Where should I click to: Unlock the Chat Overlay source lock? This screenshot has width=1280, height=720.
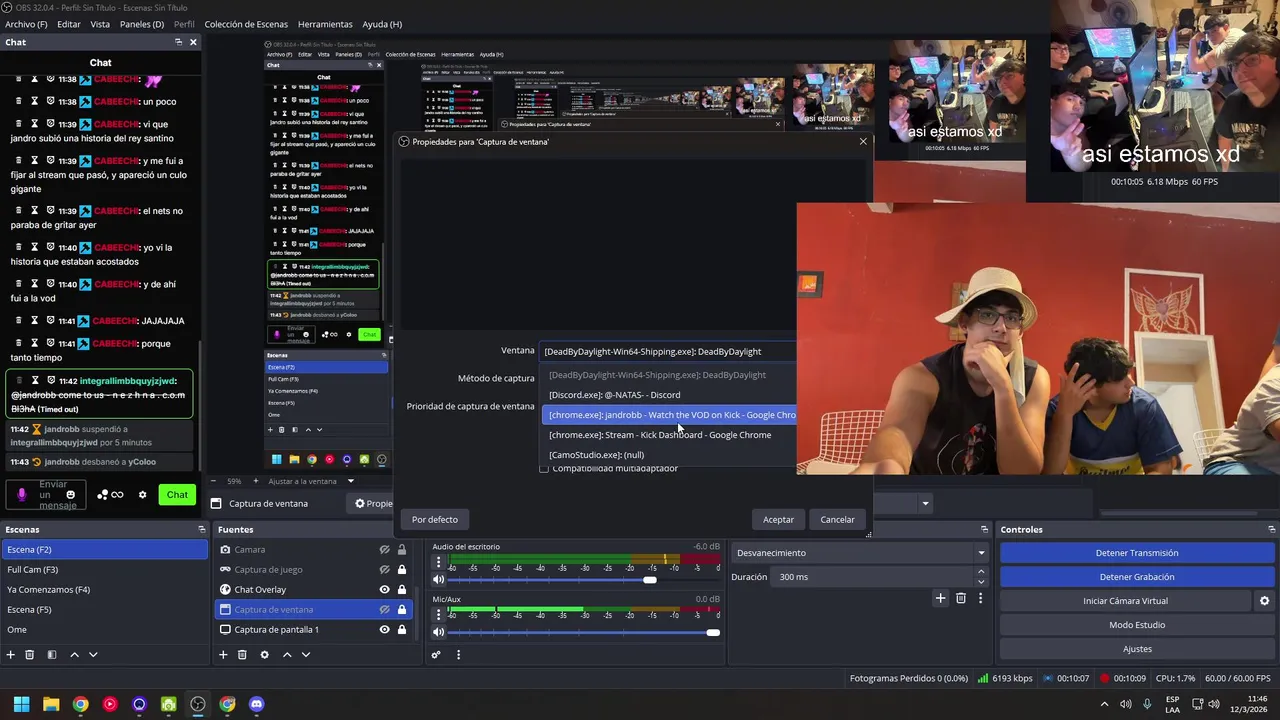[x=402, y=590]
